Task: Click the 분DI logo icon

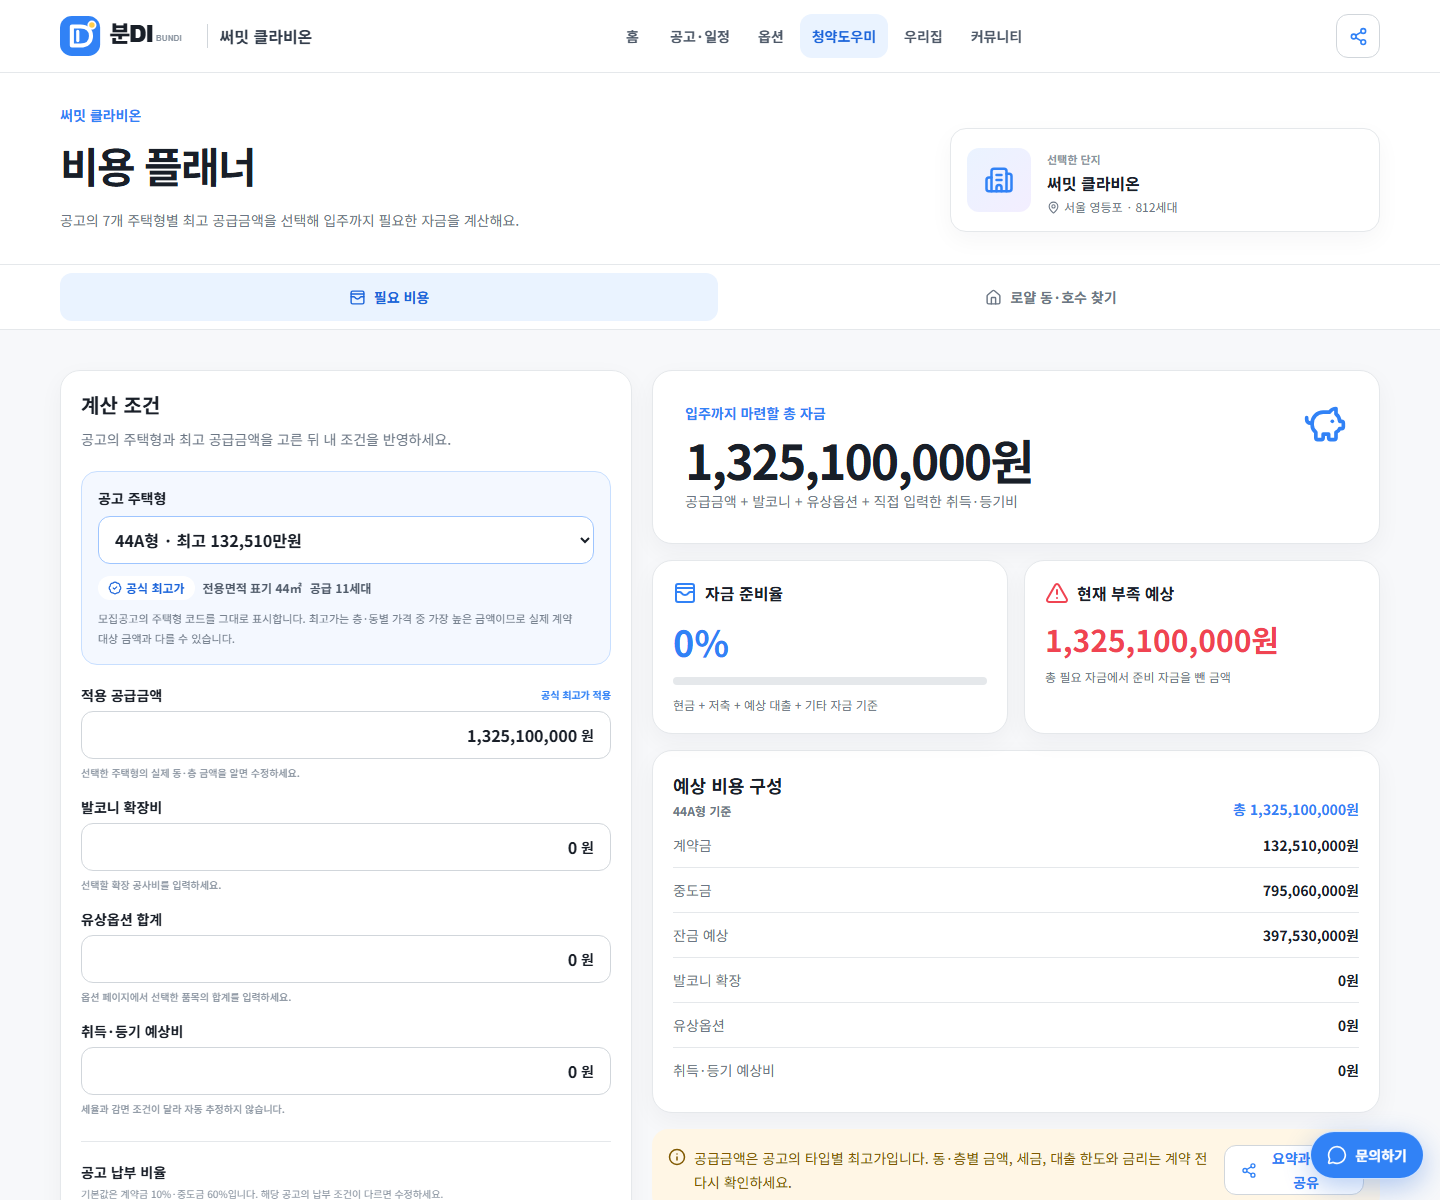Action: tap(80, 36)
